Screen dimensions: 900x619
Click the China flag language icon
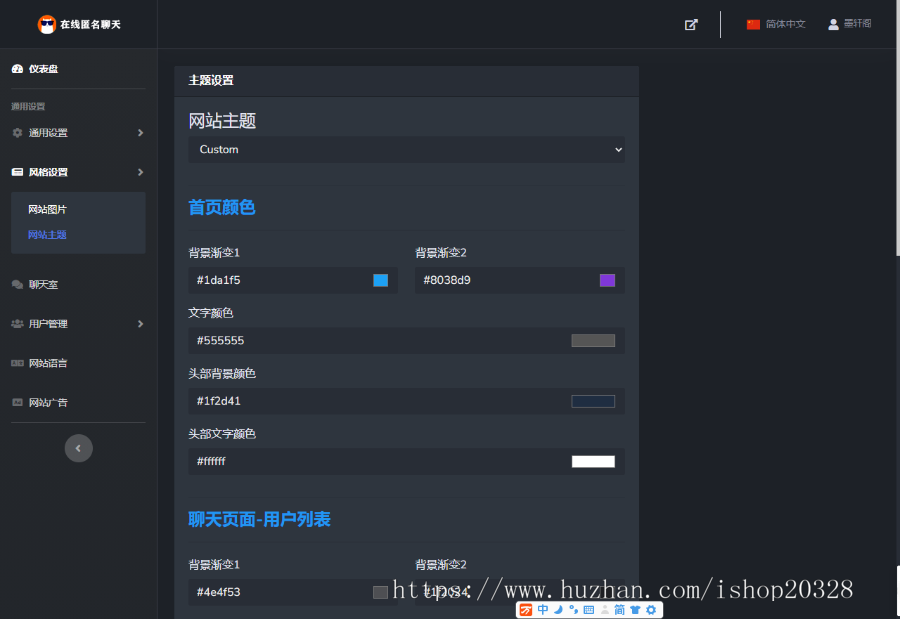pyautogui.click(x=753, y=24)
